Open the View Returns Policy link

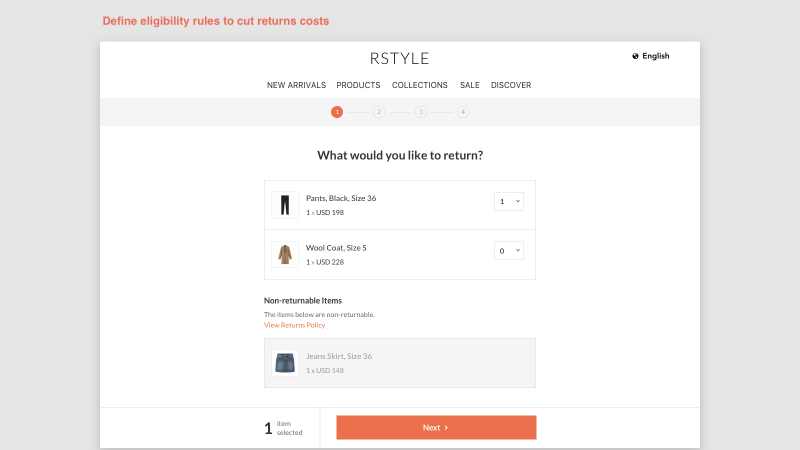coord(294,325)
